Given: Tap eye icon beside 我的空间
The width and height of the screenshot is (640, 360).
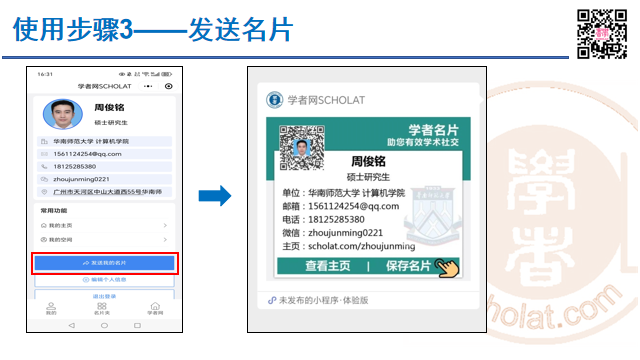Looking at the screenshot, I should point(44,240).
